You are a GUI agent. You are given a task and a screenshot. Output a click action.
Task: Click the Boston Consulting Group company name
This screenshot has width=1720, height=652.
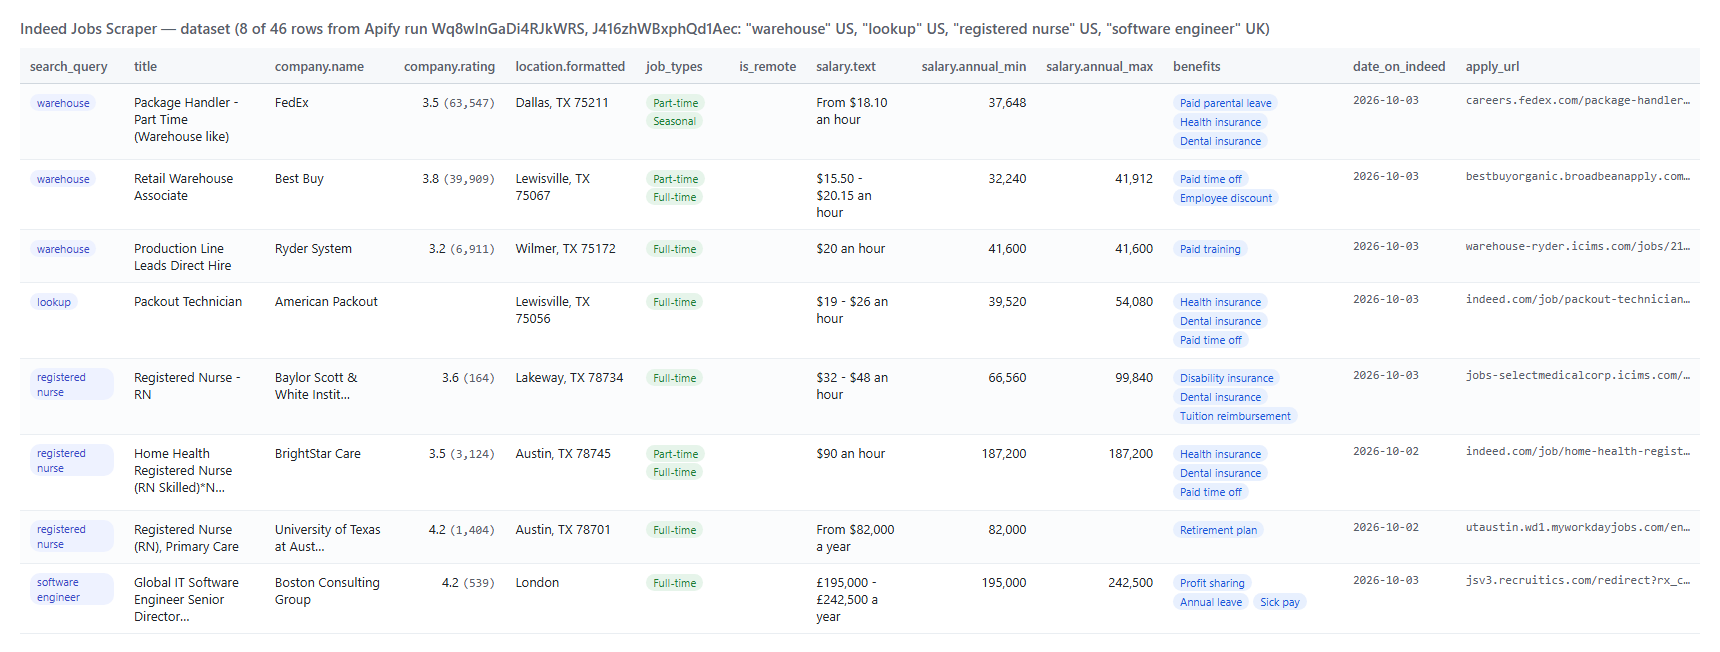click(327, 591)
